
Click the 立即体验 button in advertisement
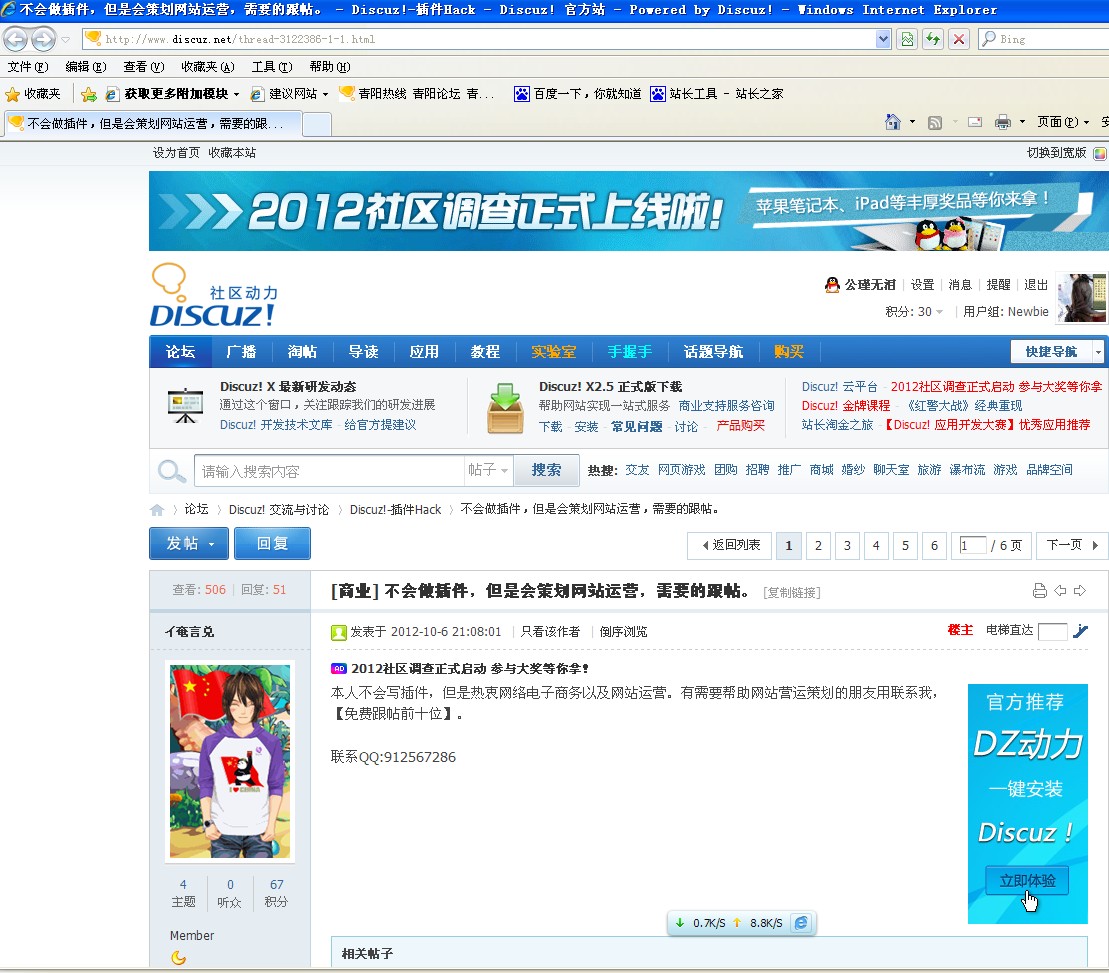tap(1027, 881)
